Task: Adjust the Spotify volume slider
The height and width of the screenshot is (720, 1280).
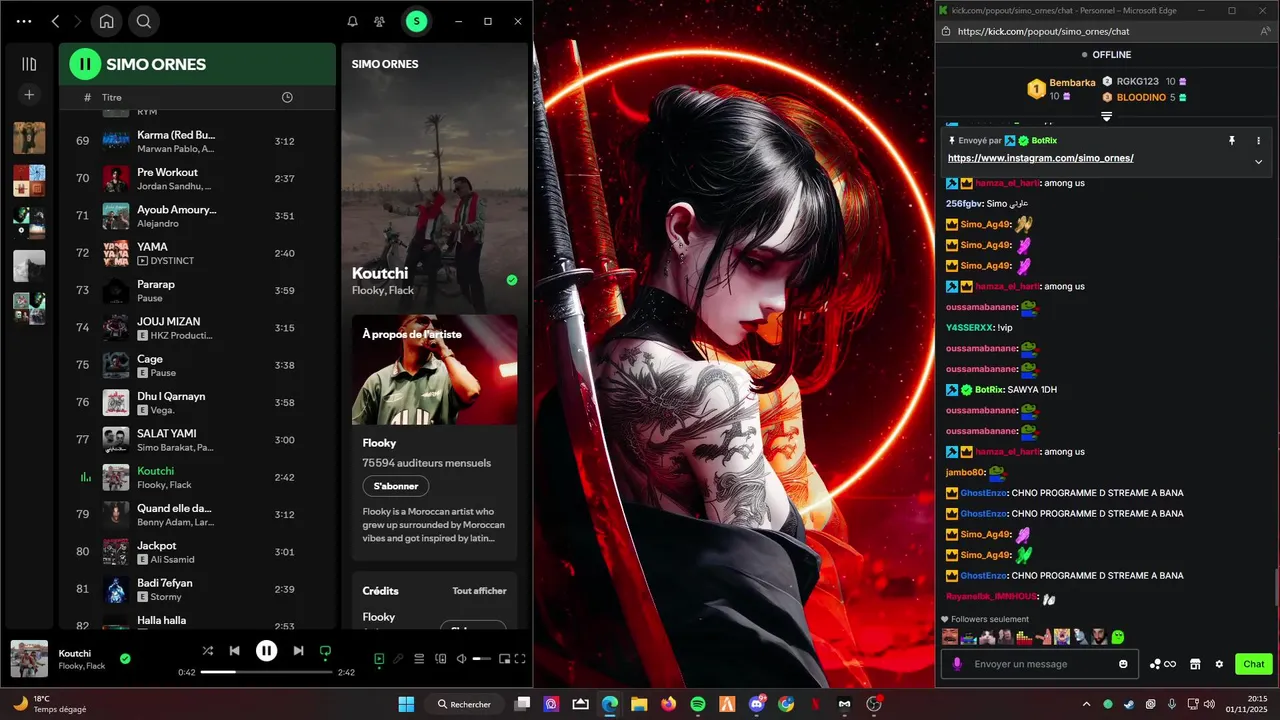Action: [482, 659]
